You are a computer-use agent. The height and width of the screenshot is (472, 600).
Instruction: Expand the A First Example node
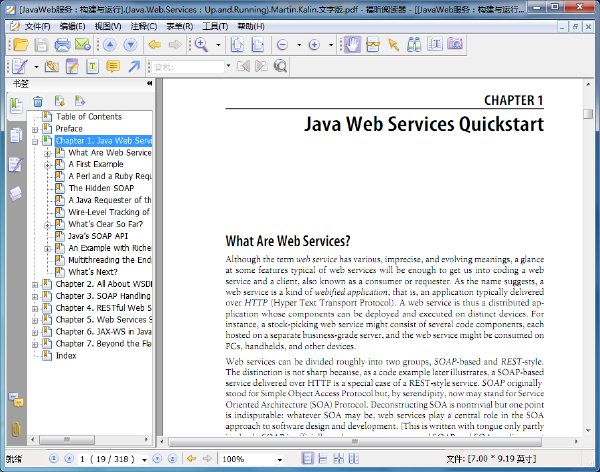(47, 165)
